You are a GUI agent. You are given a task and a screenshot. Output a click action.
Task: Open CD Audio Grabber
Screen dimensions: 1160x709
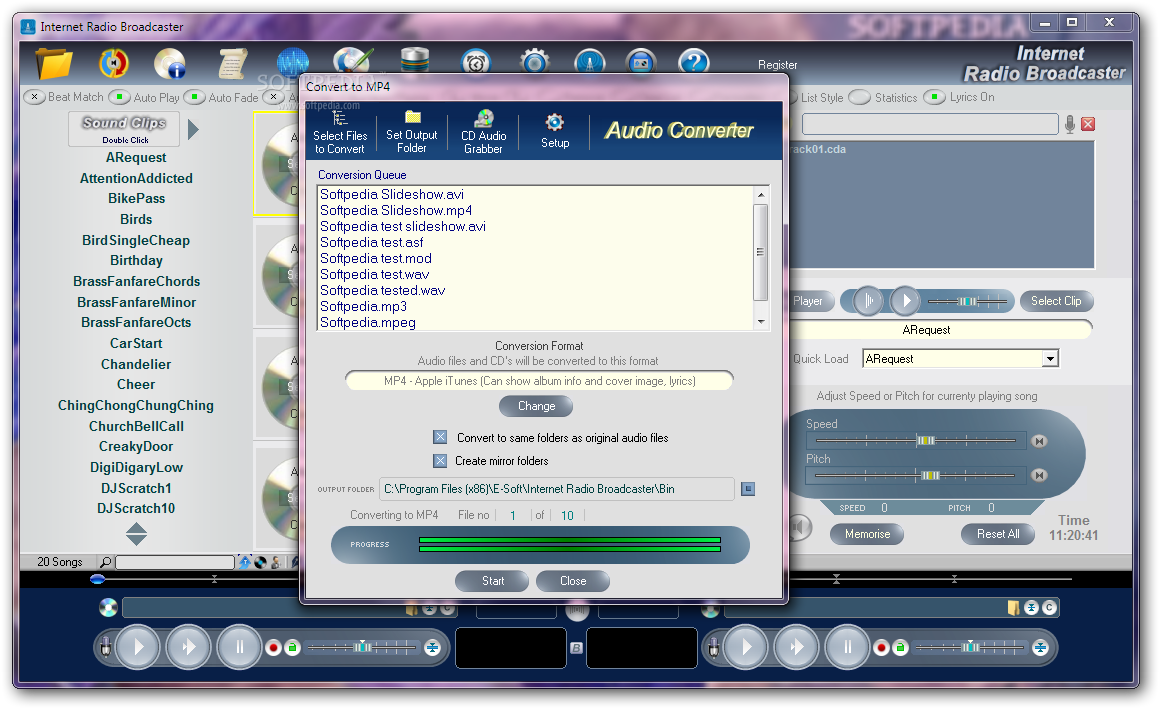coord(483,133)
